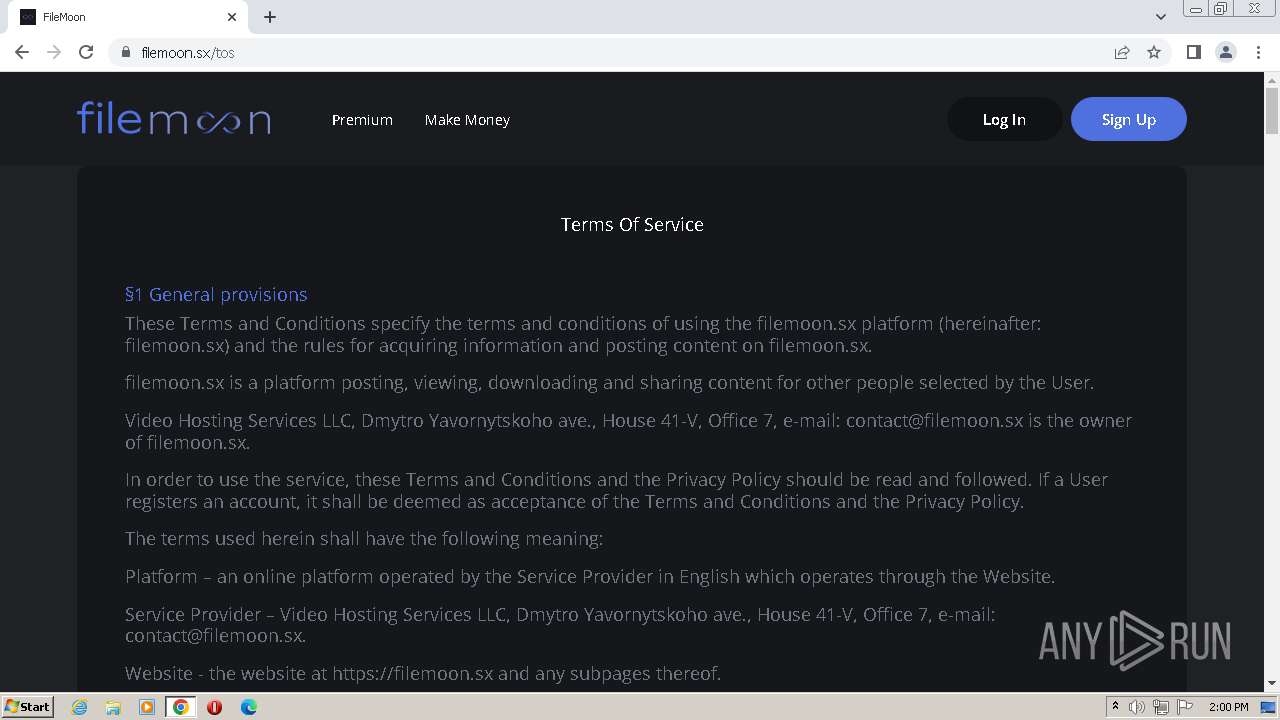Open the Windows Start menu

click(x=27, y=706)
